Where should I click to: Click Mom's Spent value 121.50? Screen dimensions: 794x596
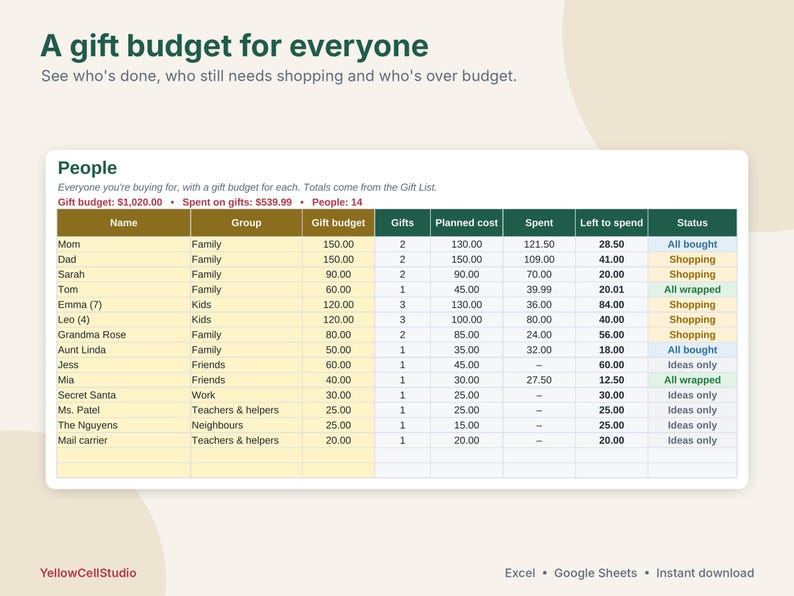(x=539, y=244)
